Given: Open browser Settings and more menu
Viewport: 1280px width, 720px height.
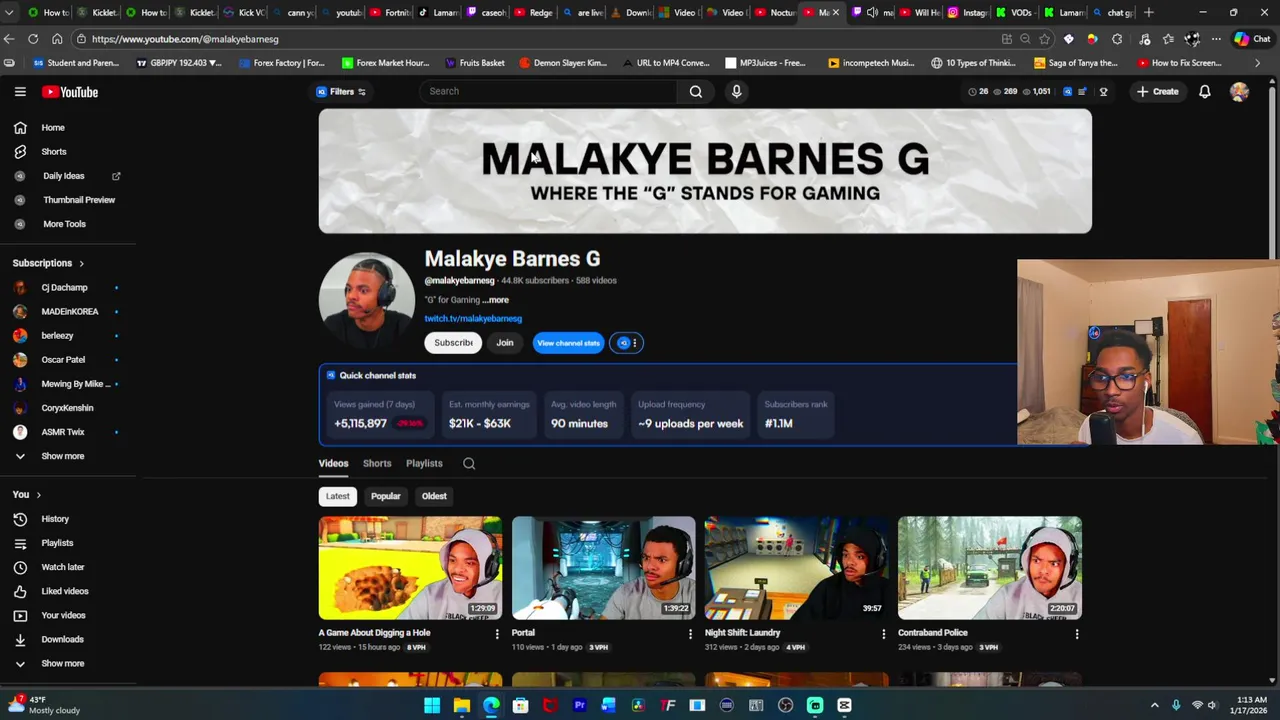Looking at the screenshot, I should pyautogui.click(x=1216, y=39).
